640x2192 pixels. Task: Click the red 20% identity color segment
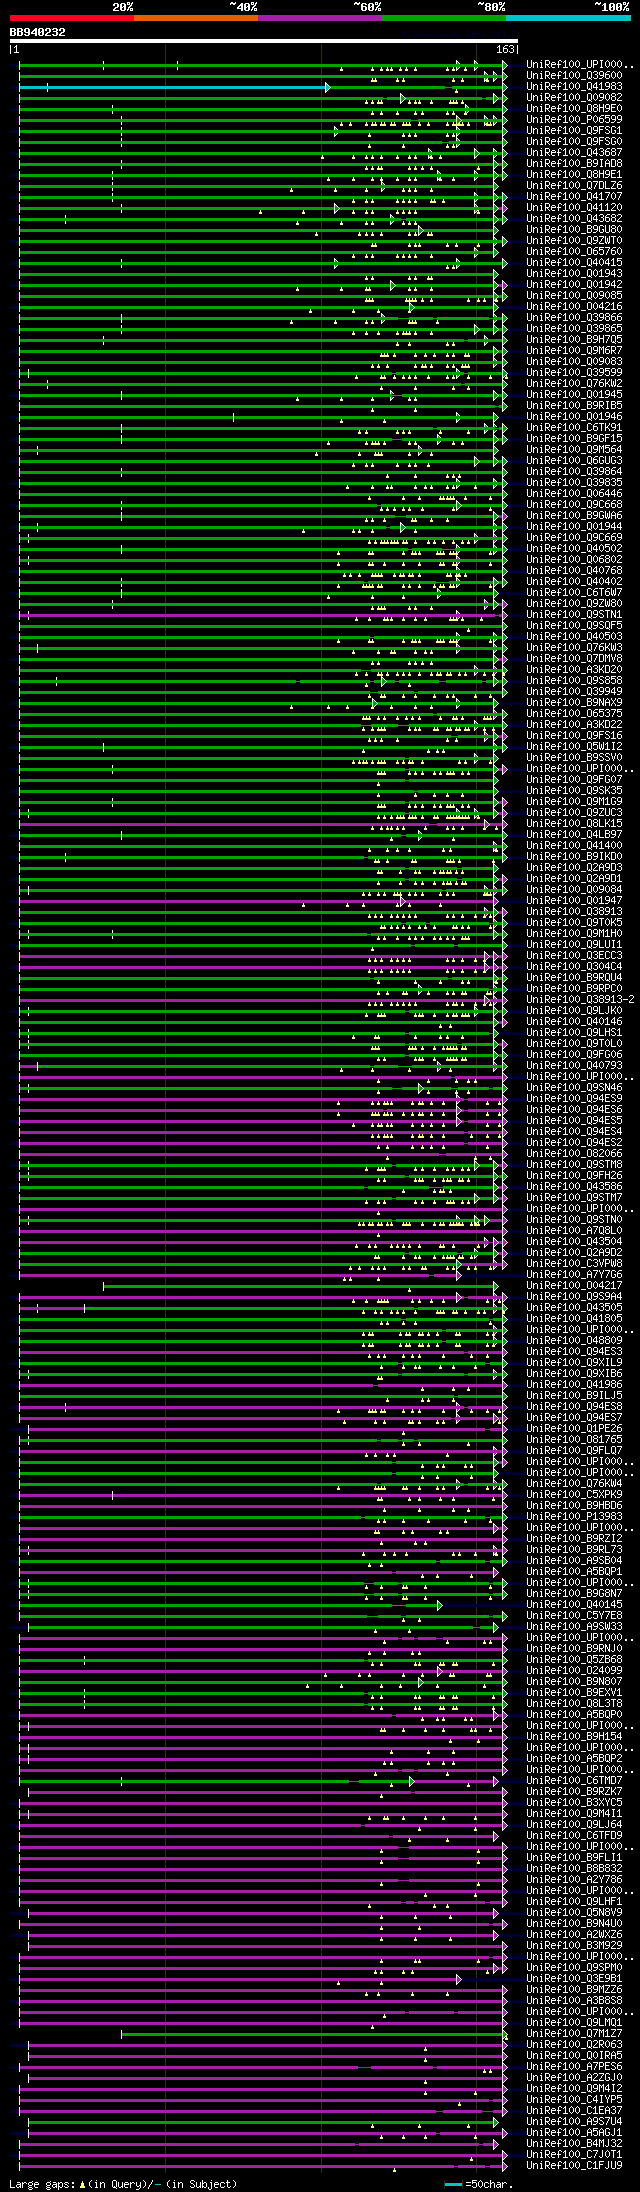point(71,18)
